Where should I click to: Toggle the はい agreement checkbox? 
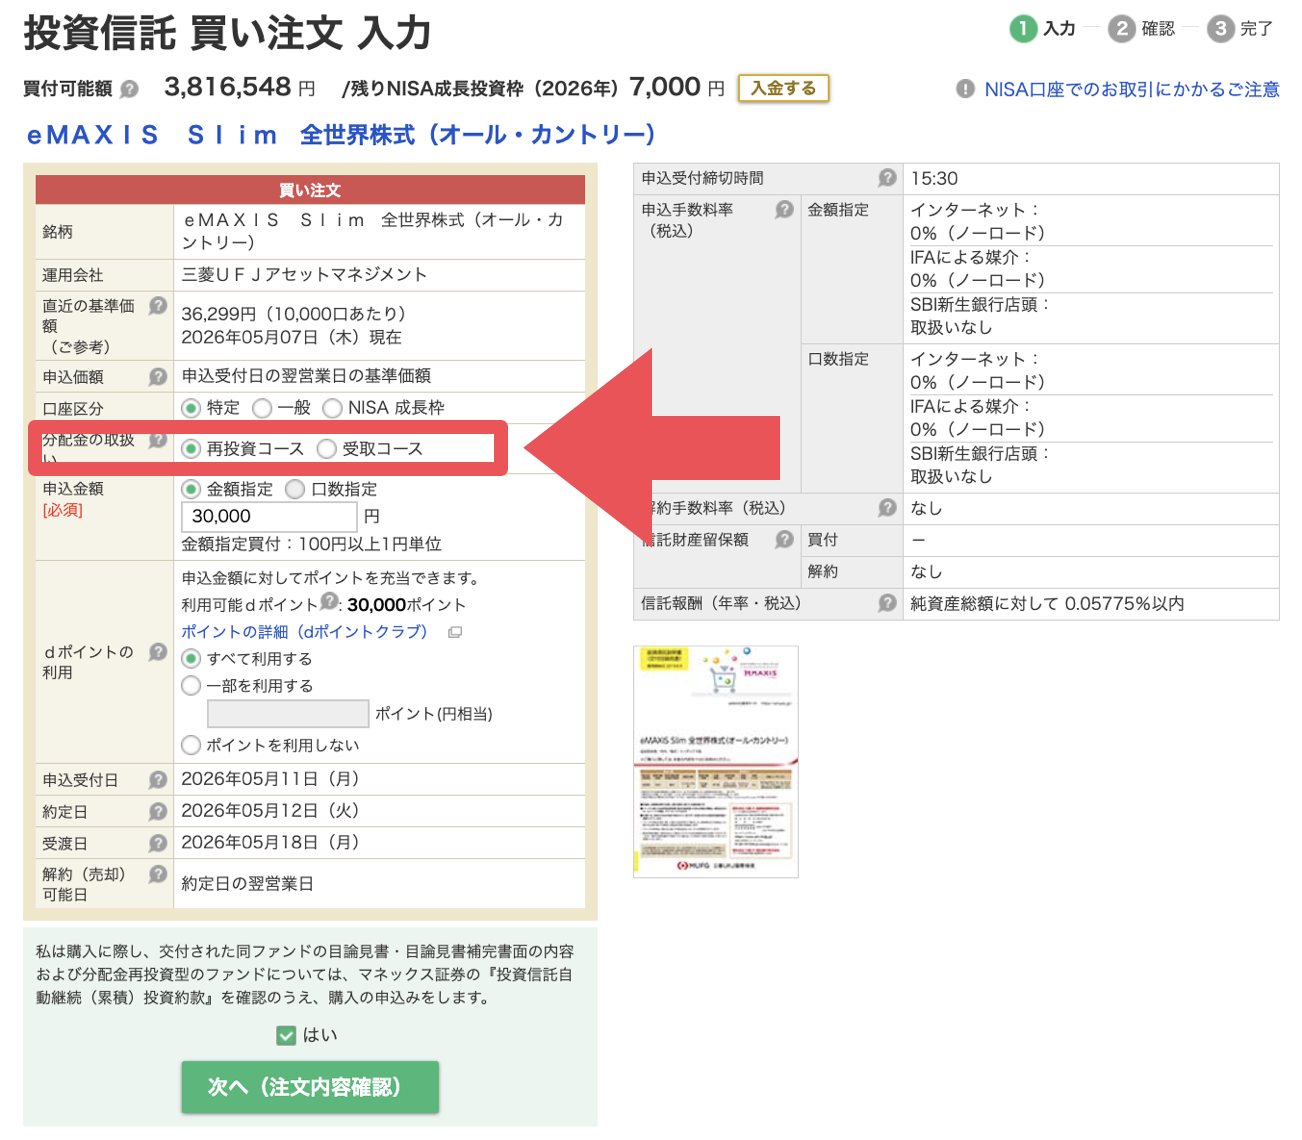pos(286,1035)
